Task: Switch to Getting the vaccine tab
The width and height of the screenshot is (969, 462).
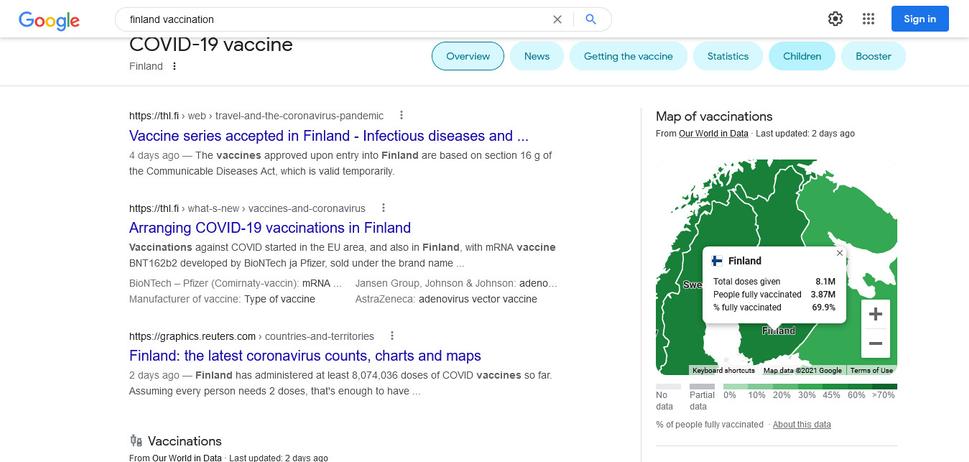Action: coord(628,56)
